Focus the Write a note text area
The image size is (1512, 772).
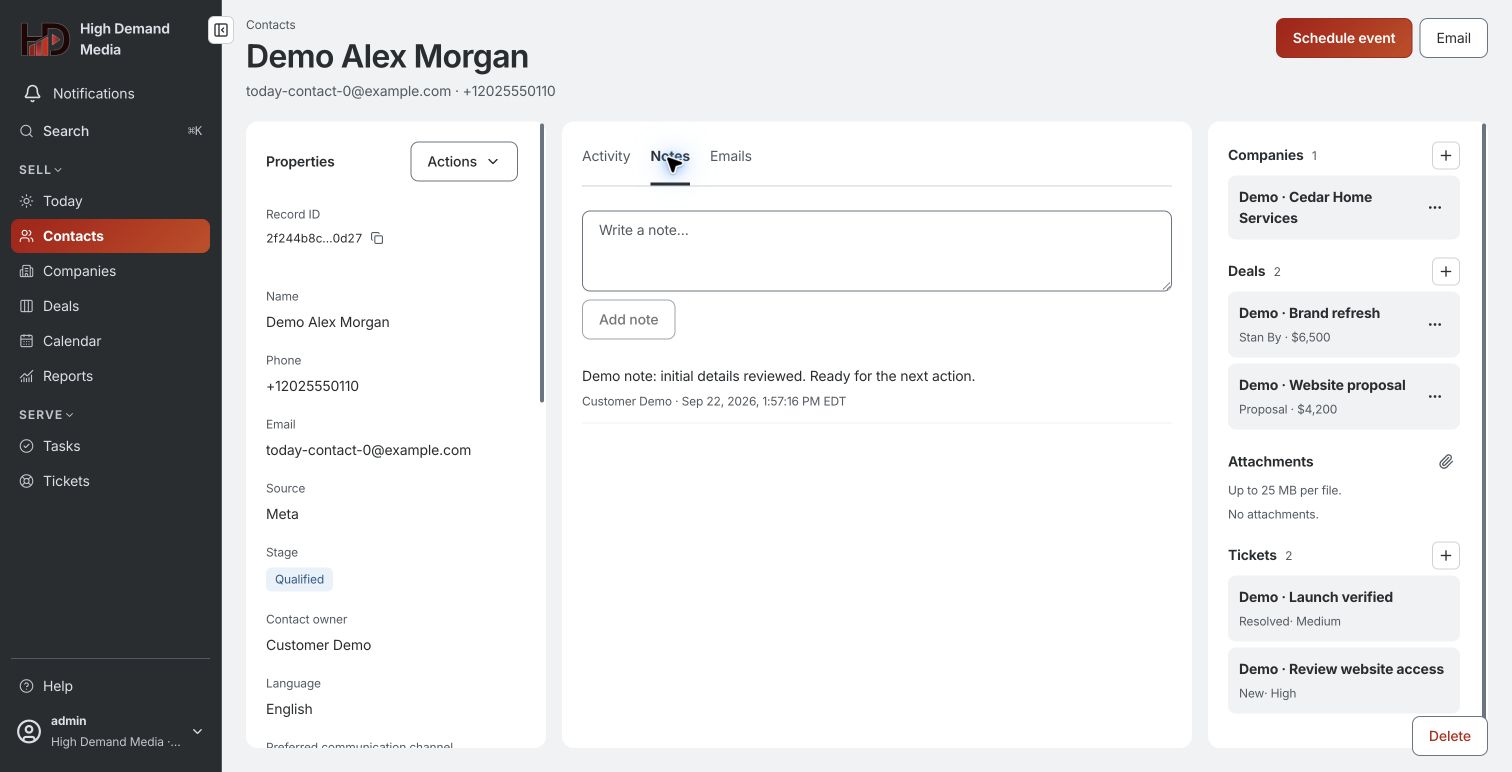(877, 251)
